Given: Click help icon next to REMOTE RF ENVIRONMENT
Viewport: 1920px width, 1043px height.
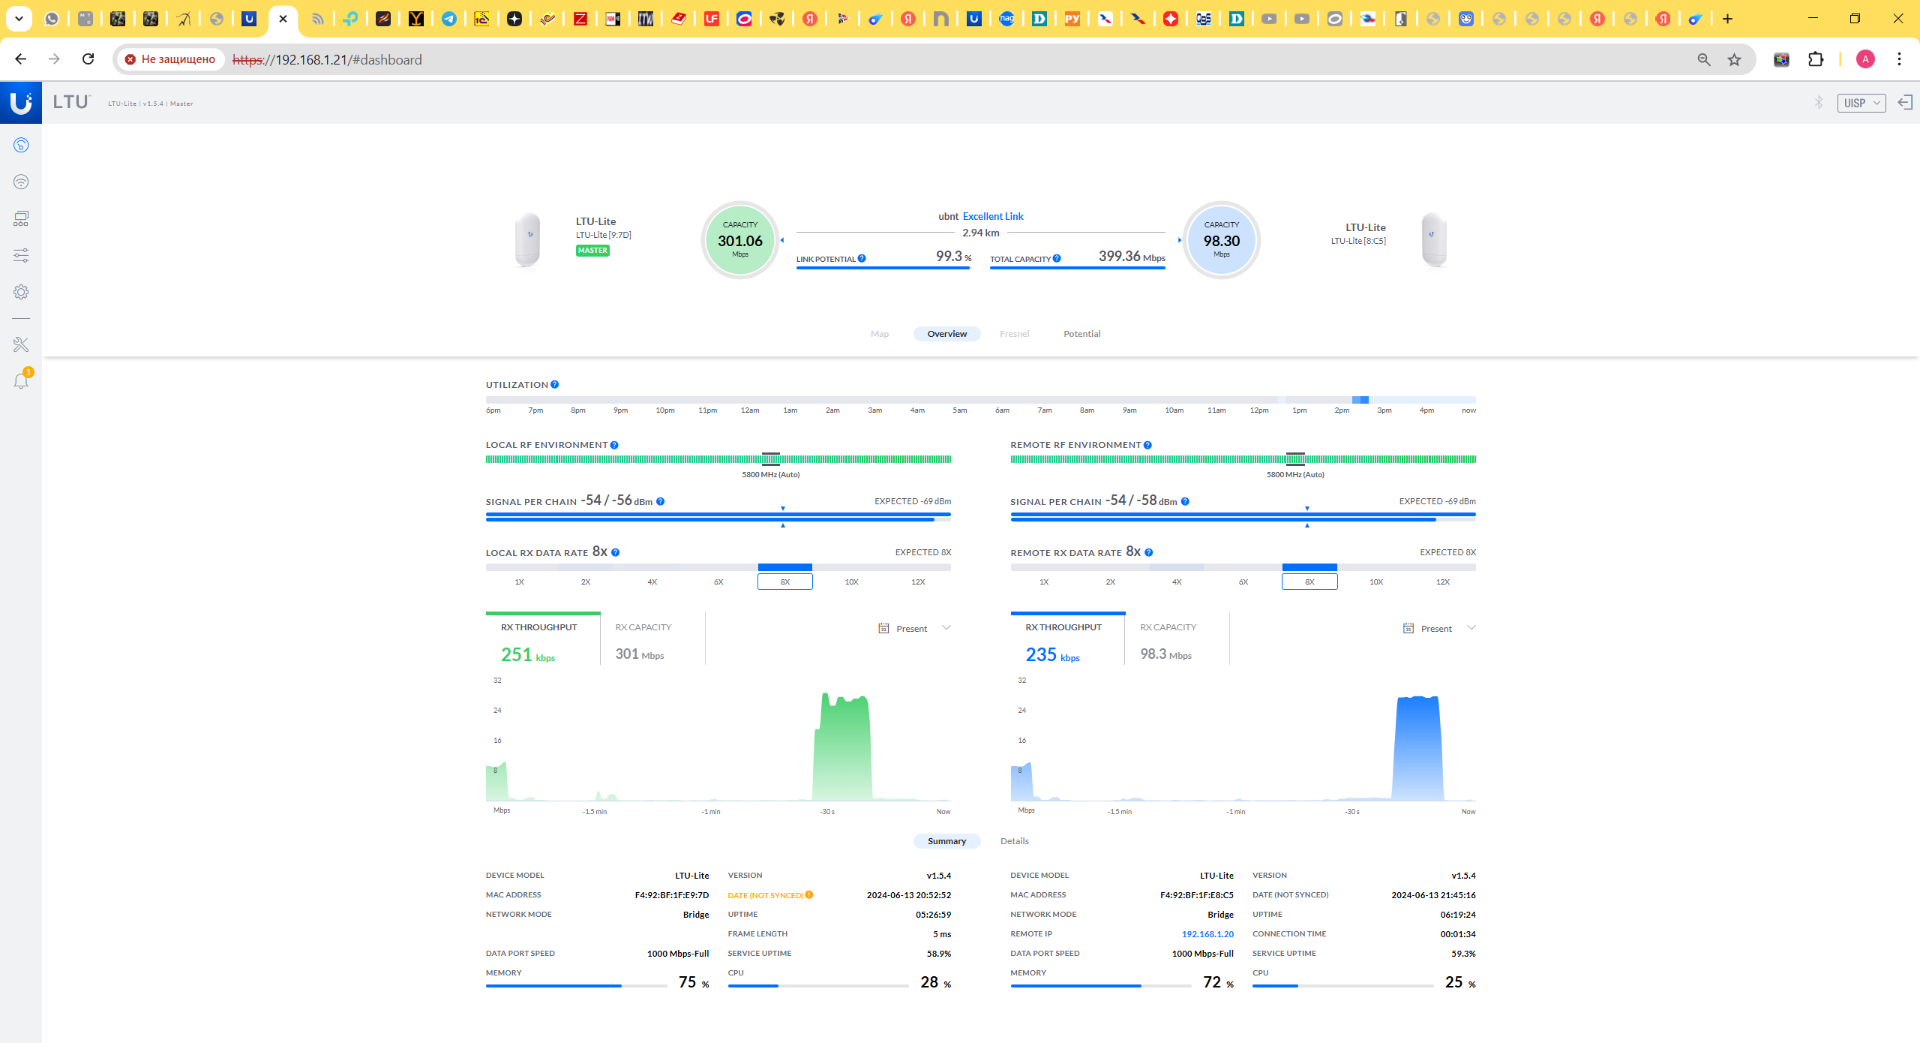Looking at the screenshot, I should click(x=1148, y=445).
